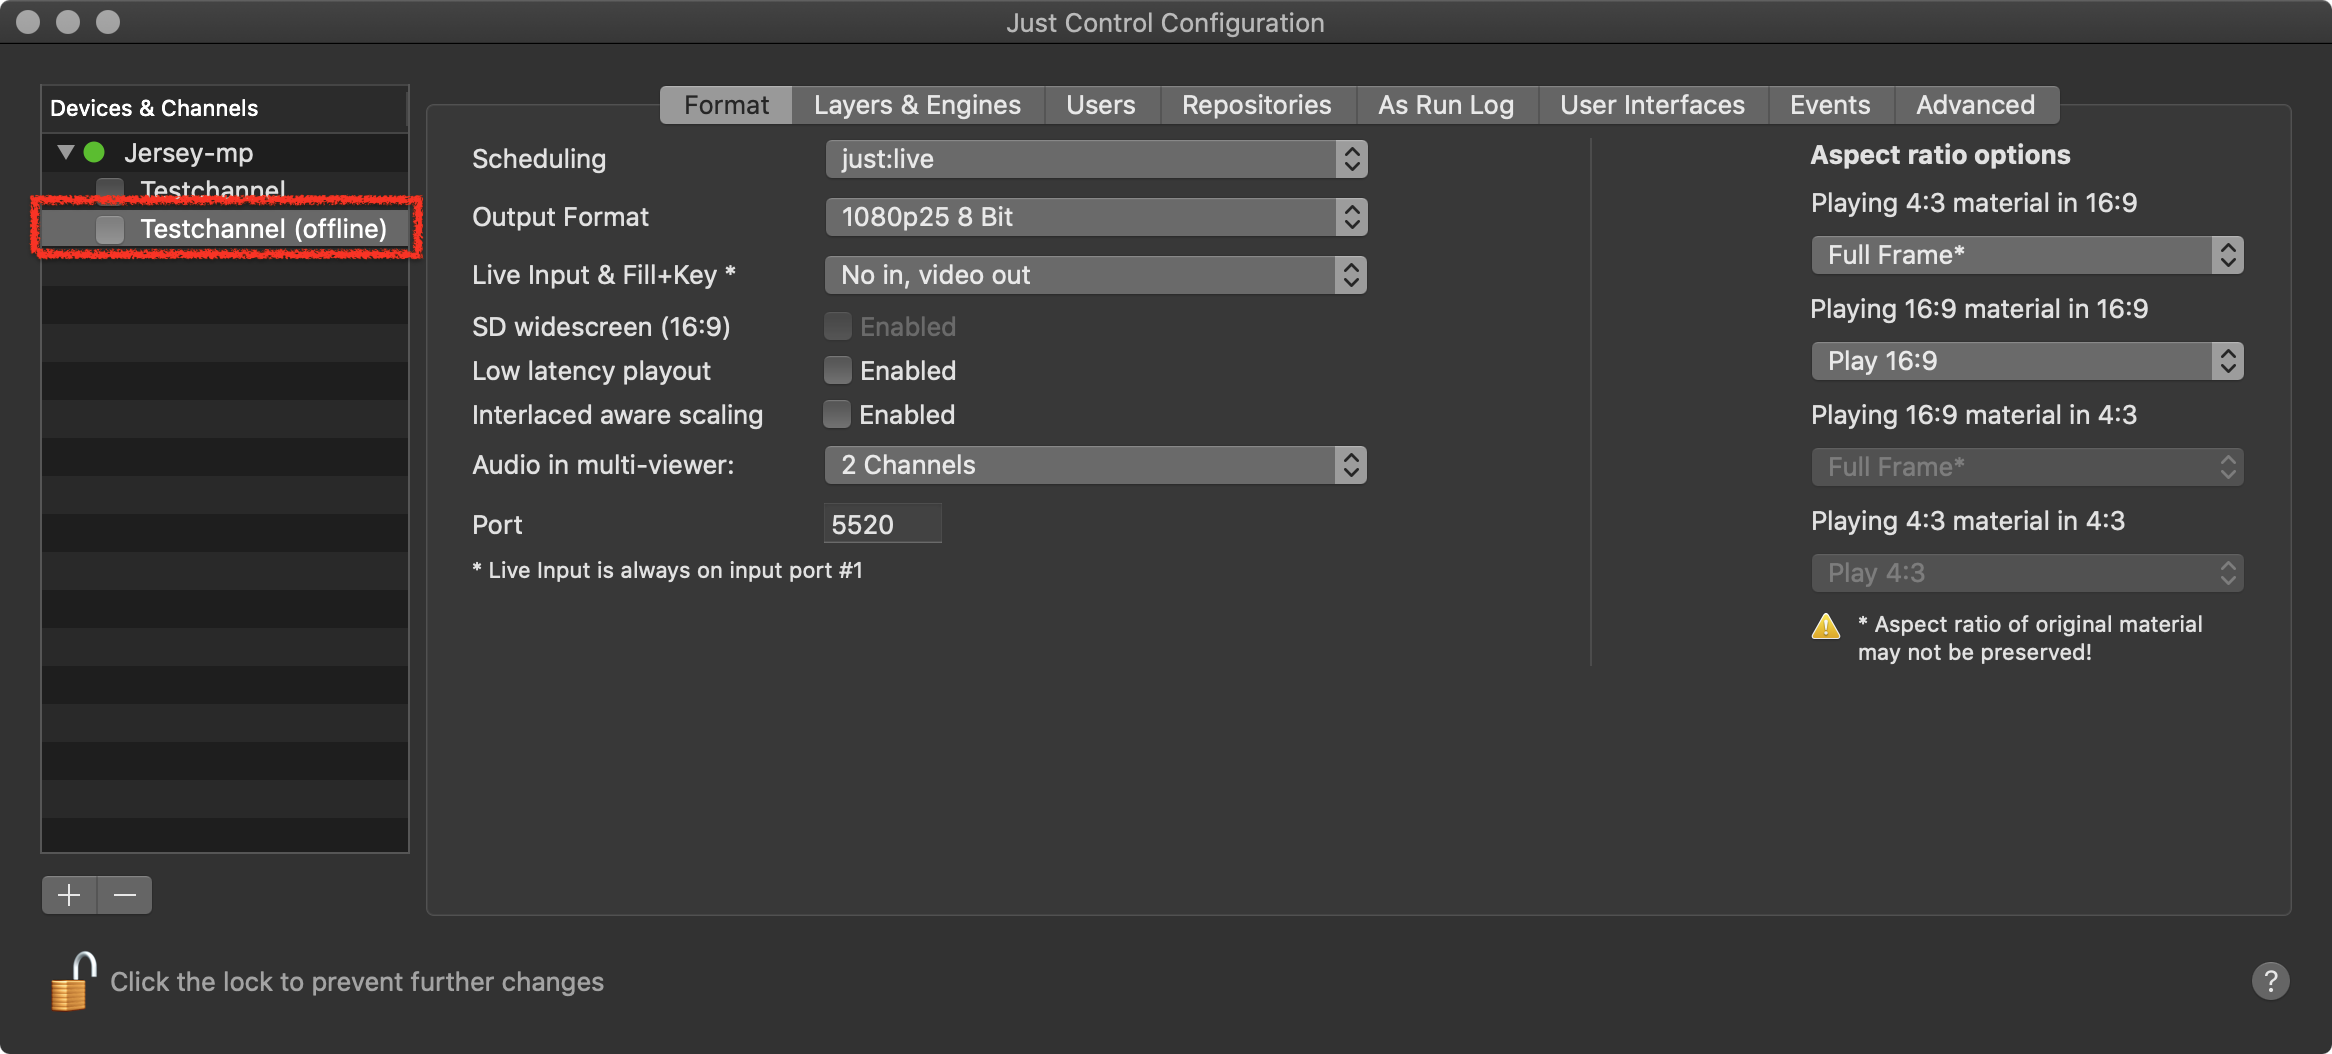Image resolution: width=2332 pixels, height=1054 pixels.
Task: Collapse the Jersey-mp device tree
Action: coord(66,153)
